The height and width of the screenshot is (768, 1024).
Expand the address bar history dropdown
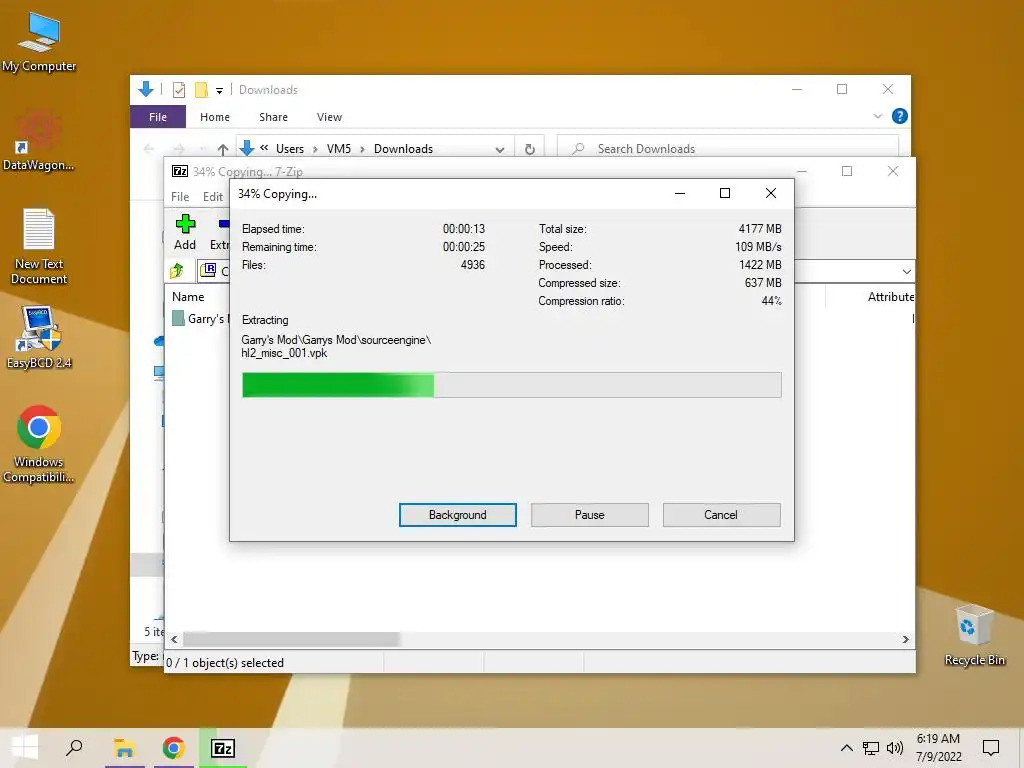click(500, 150)
